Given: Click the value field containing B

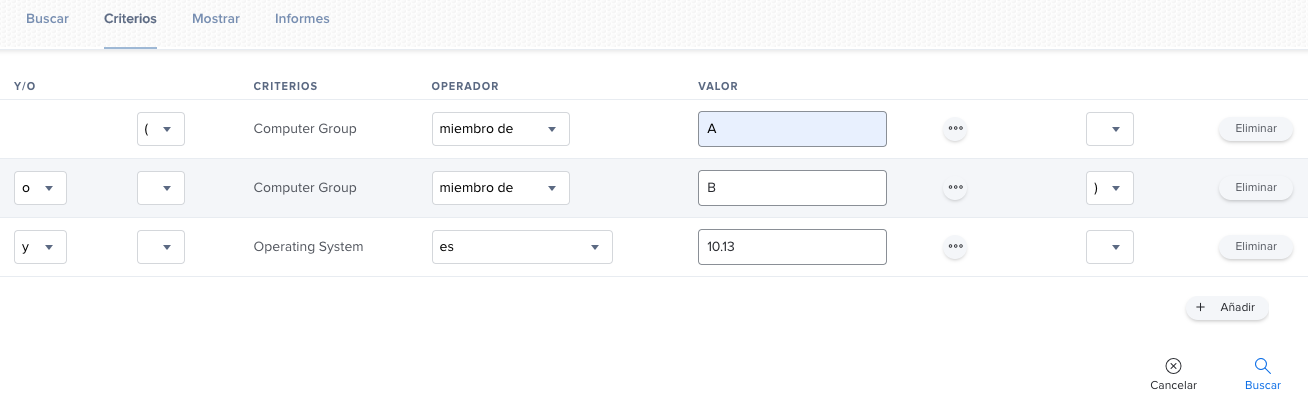Looking at the screenshot, I should coord(792,188).
